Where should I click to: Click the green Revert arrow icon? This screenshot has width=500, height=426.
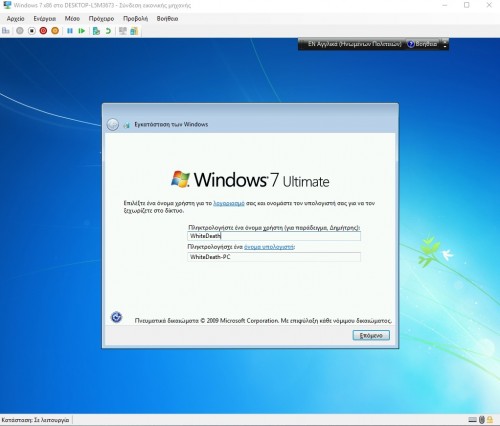108,31
